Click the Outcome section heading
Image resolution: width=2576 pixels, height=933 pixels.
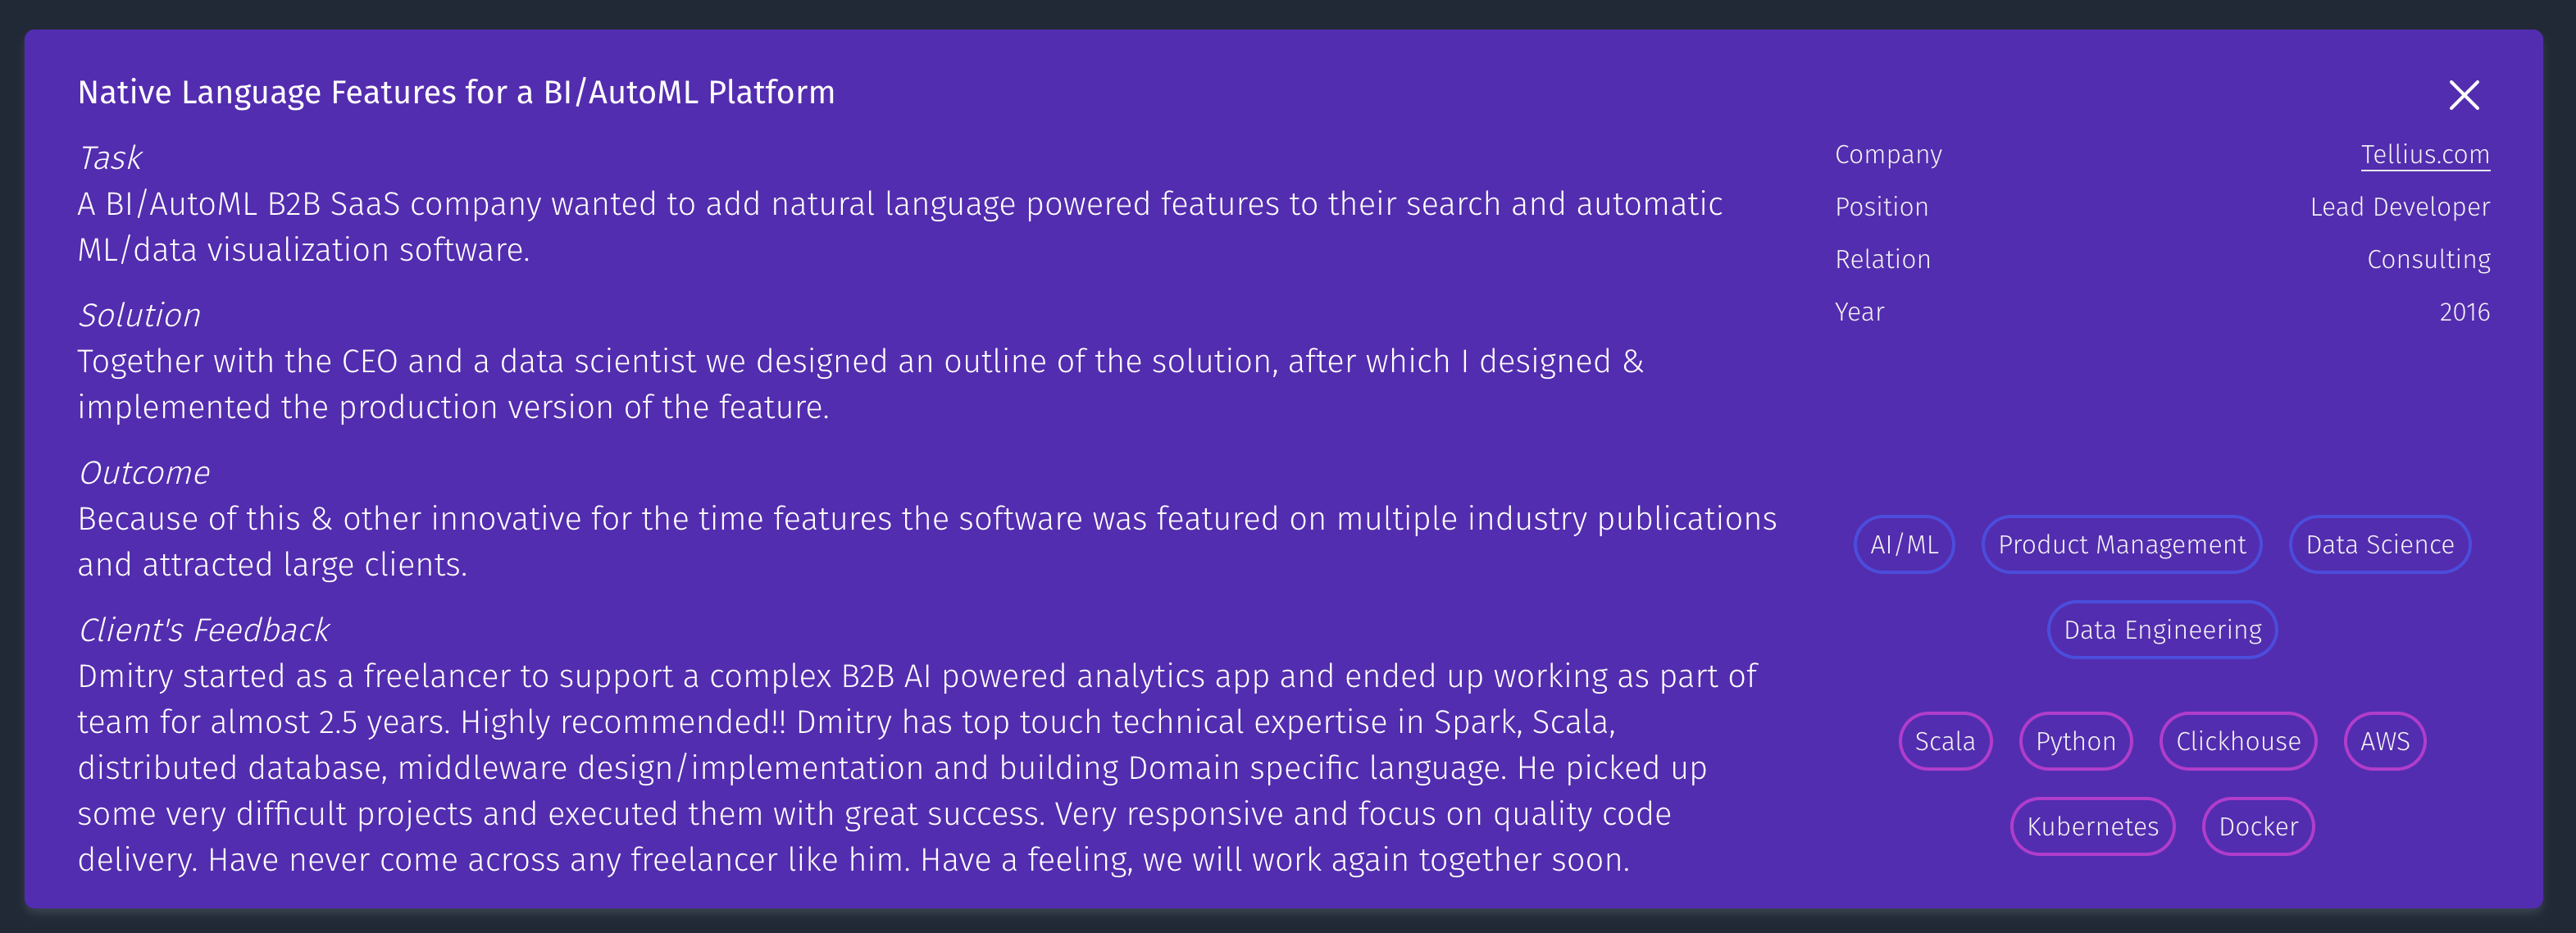(x=144, y=472)
